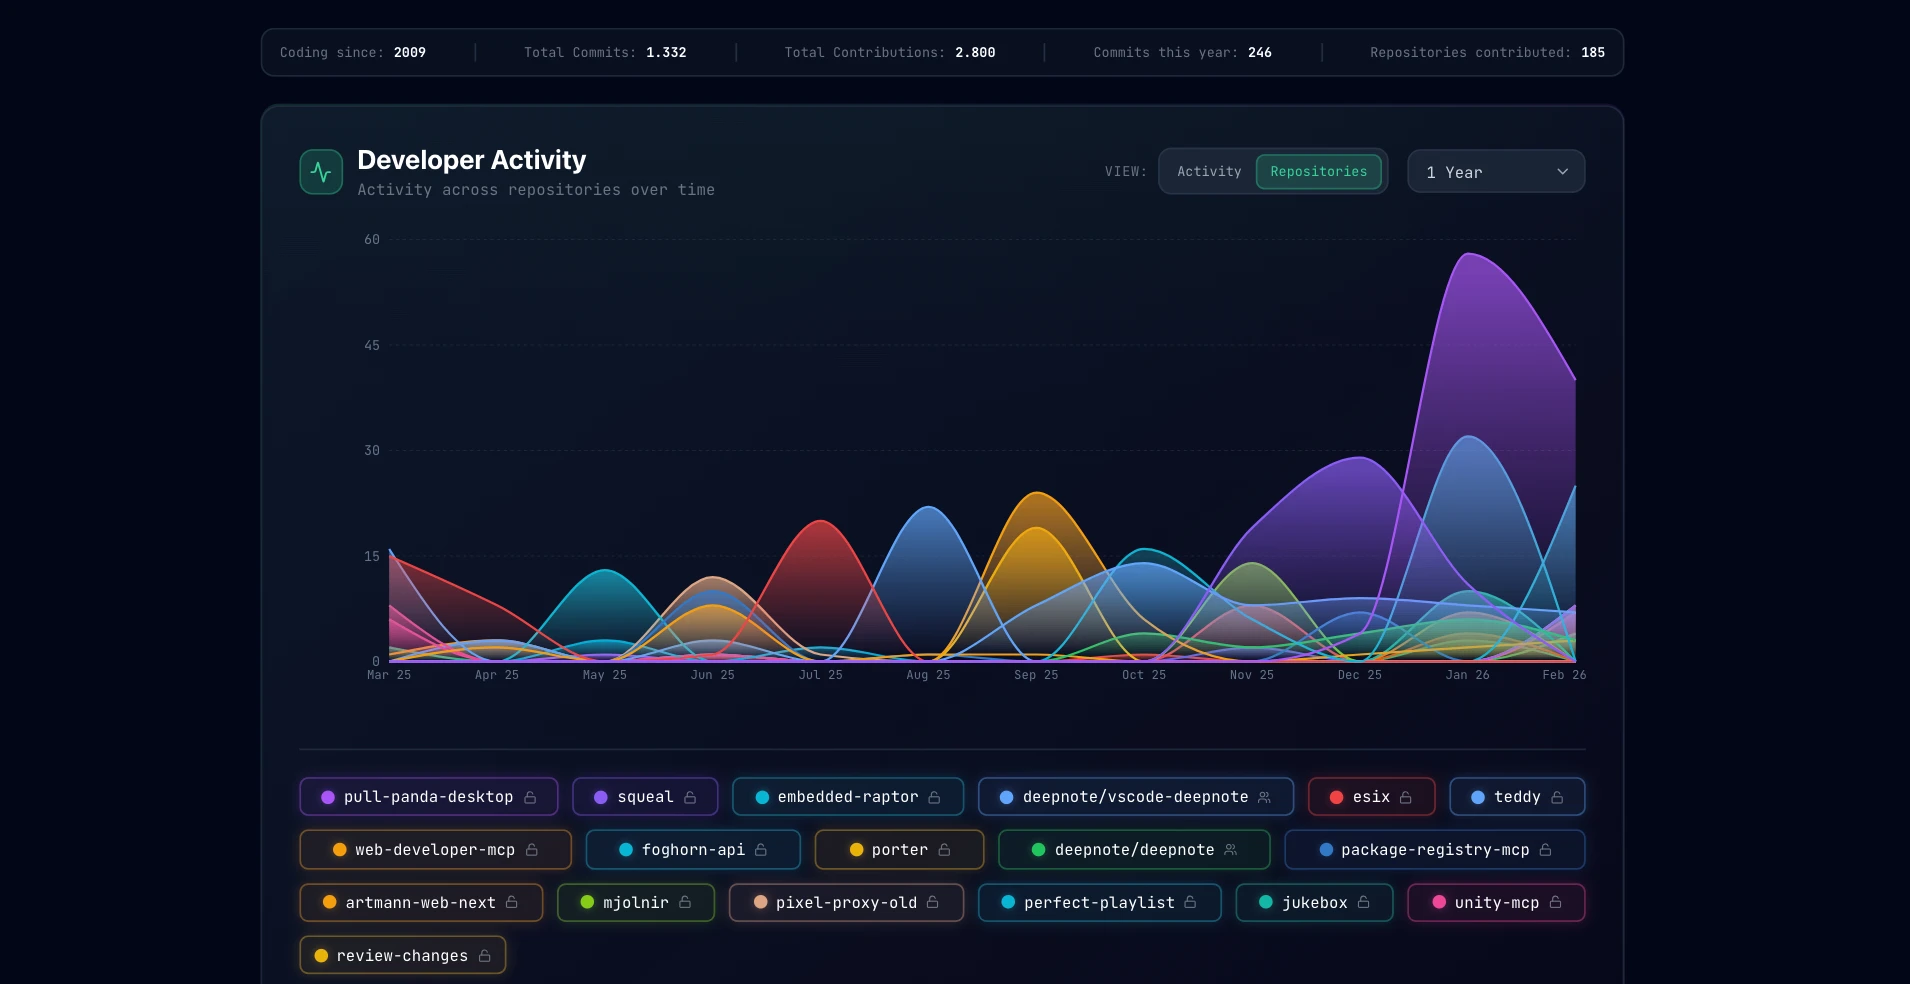
Task: Click the Developer Activity pulse icon
Action: coord(321,172)
